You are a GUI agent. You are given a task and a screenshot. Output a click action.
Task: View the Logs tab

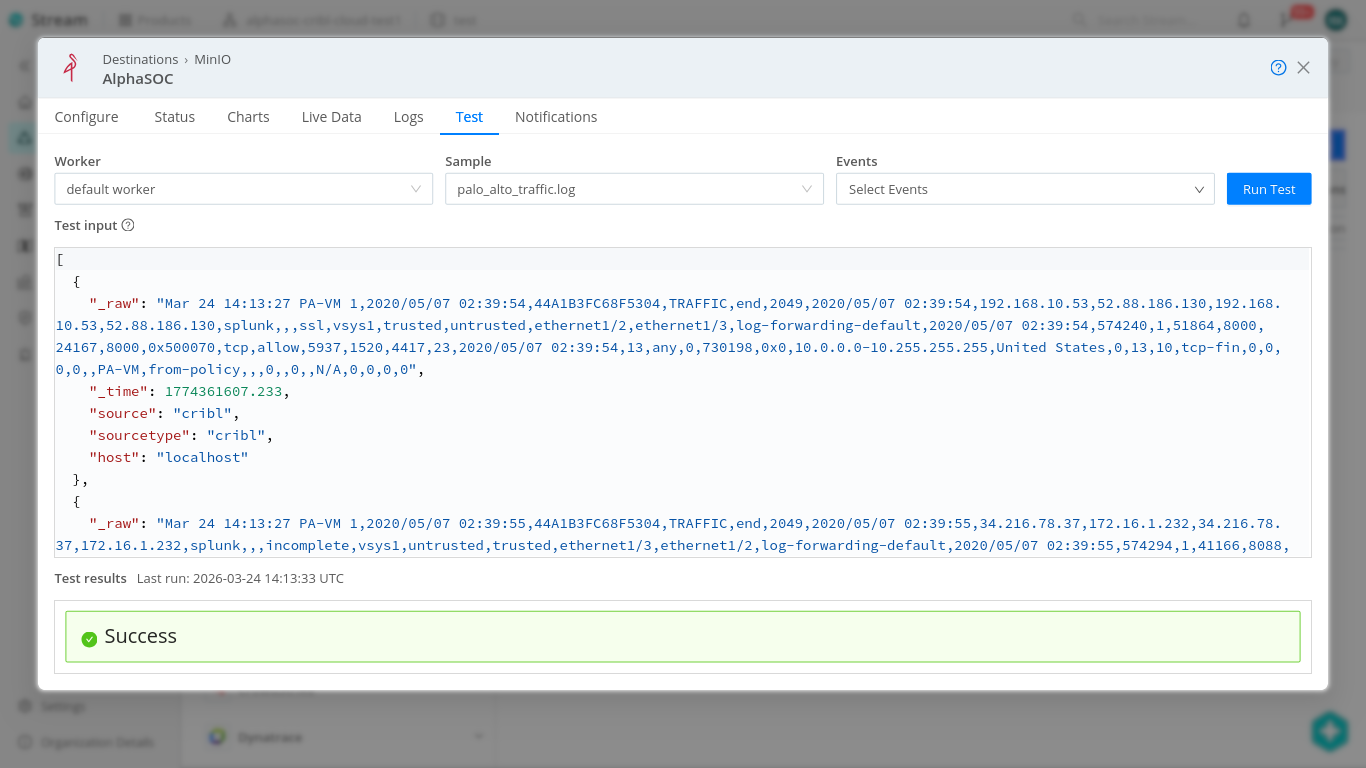pos(408,117)
